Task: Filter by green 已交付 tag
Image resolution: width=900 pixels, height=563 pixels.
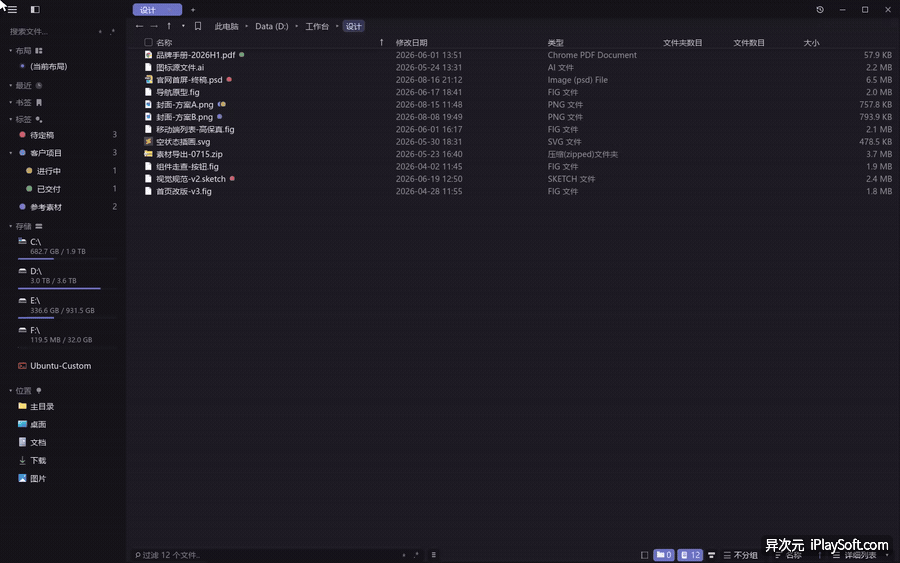Action: 48,189
